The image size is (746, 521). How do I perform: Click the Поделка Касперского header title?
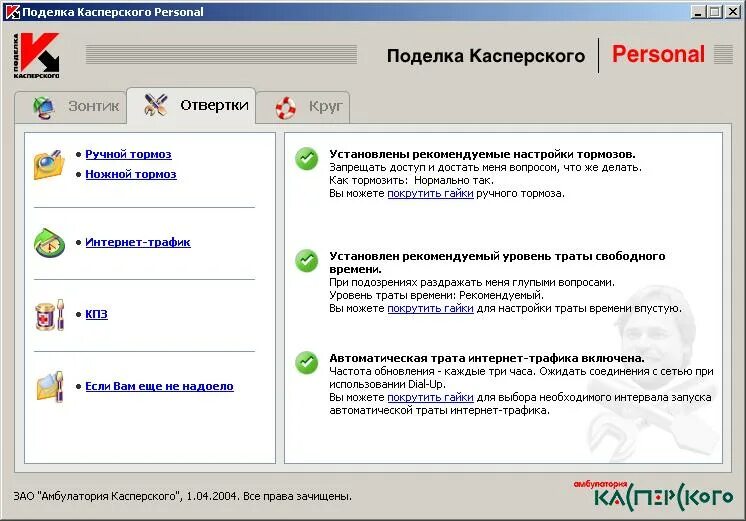click(x=486, y=56)
